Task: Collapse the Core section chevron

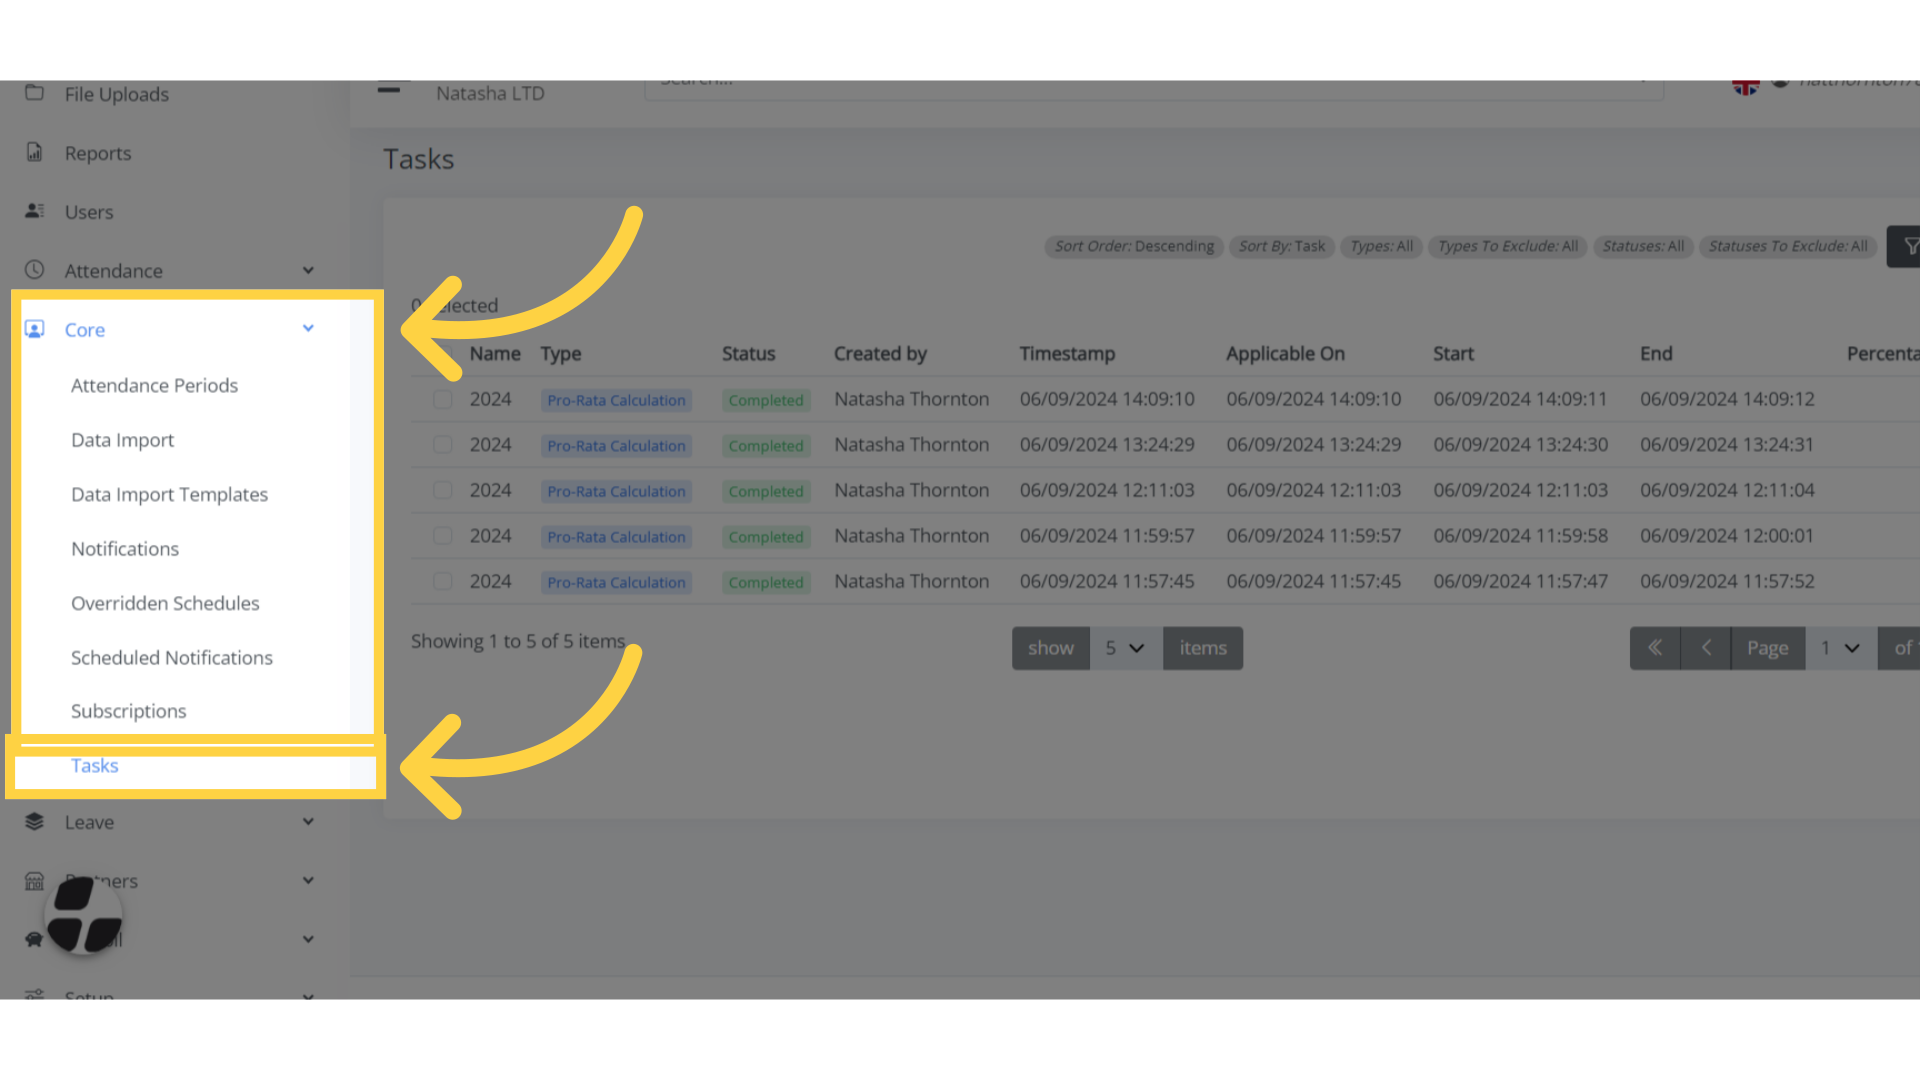Action: (x=308, y=328)
